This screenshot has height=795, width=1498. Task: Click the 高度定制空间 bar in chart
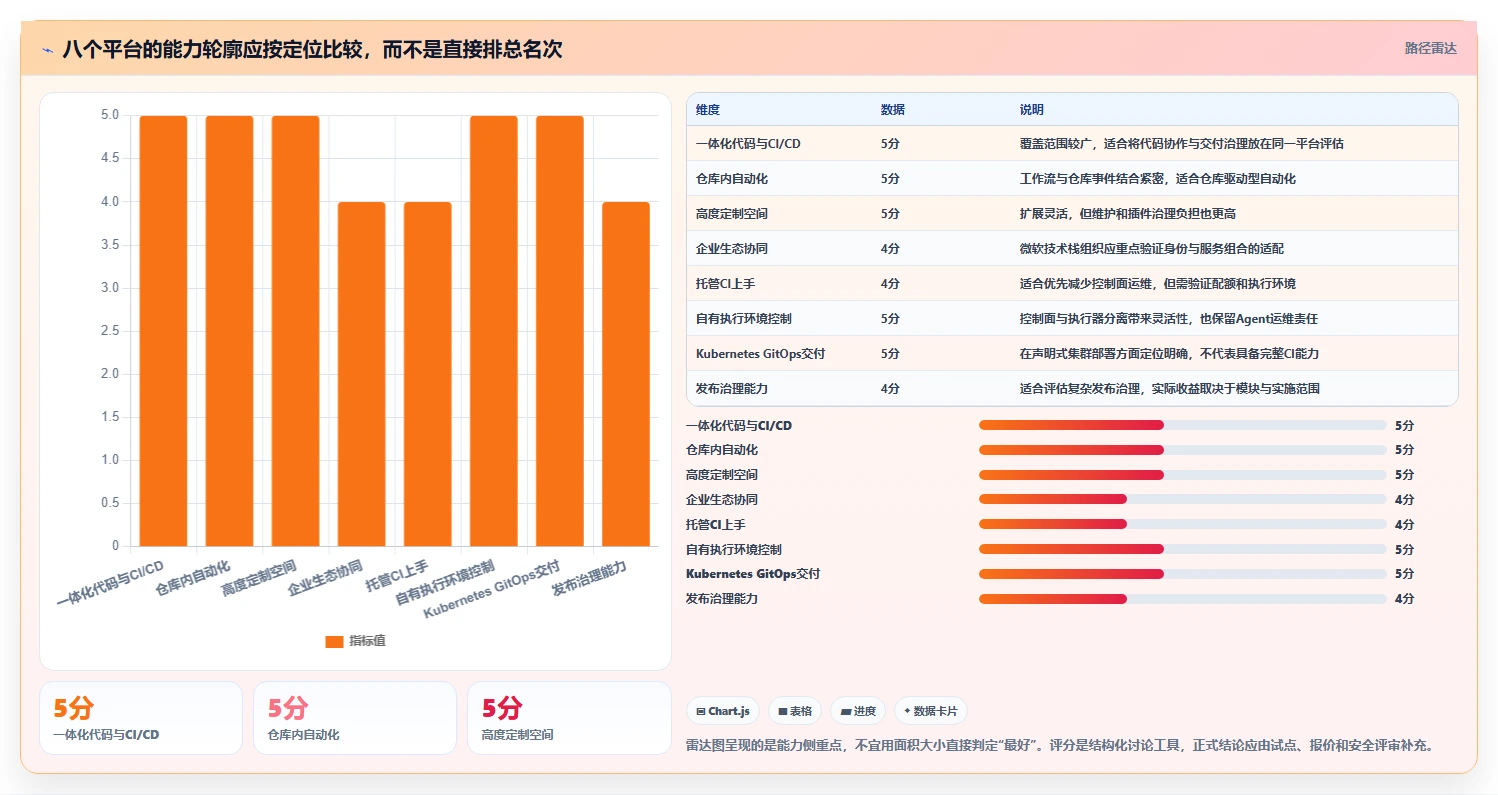(x=295, y=331)
